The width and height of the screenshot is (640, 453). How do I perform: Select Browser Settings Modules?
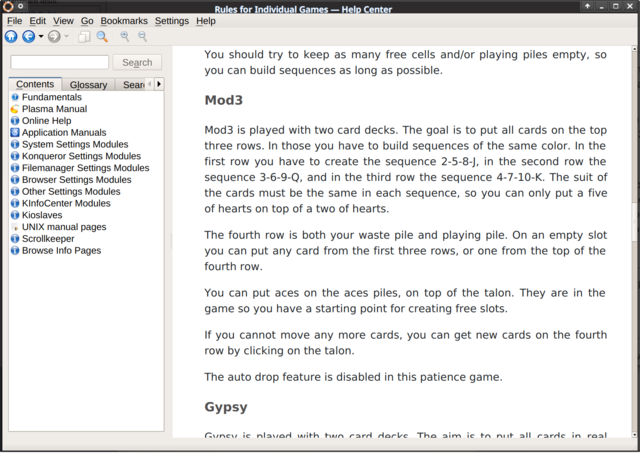(x=77, y=180)
